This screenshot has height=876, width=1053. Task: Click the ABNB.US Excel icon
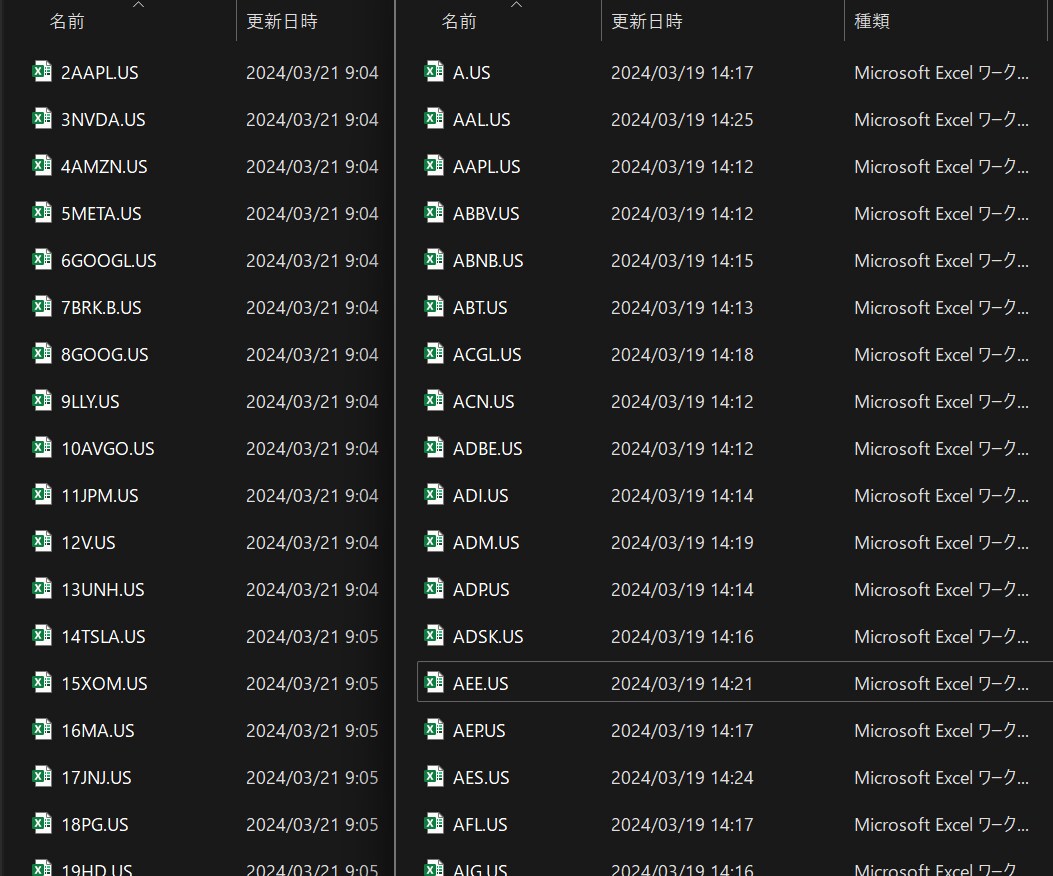coord(434,259)
